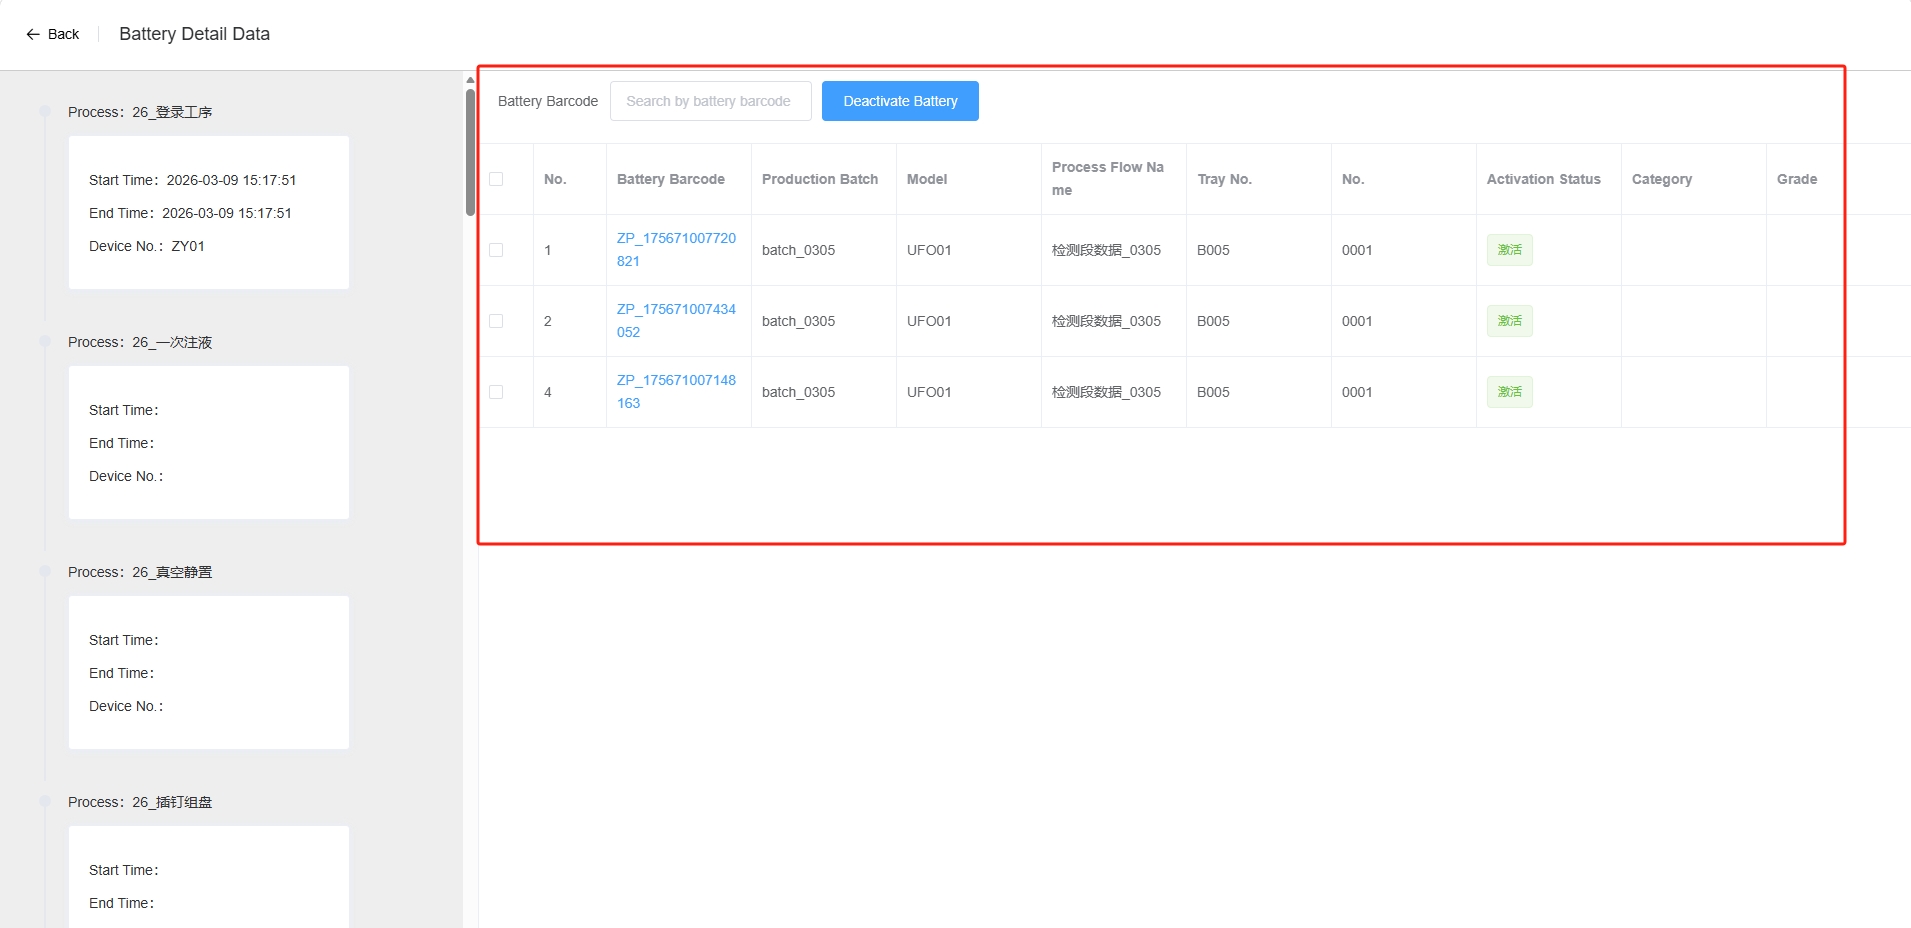
Task: Click 0001 cell in row 2
Action: [1357, 321]
